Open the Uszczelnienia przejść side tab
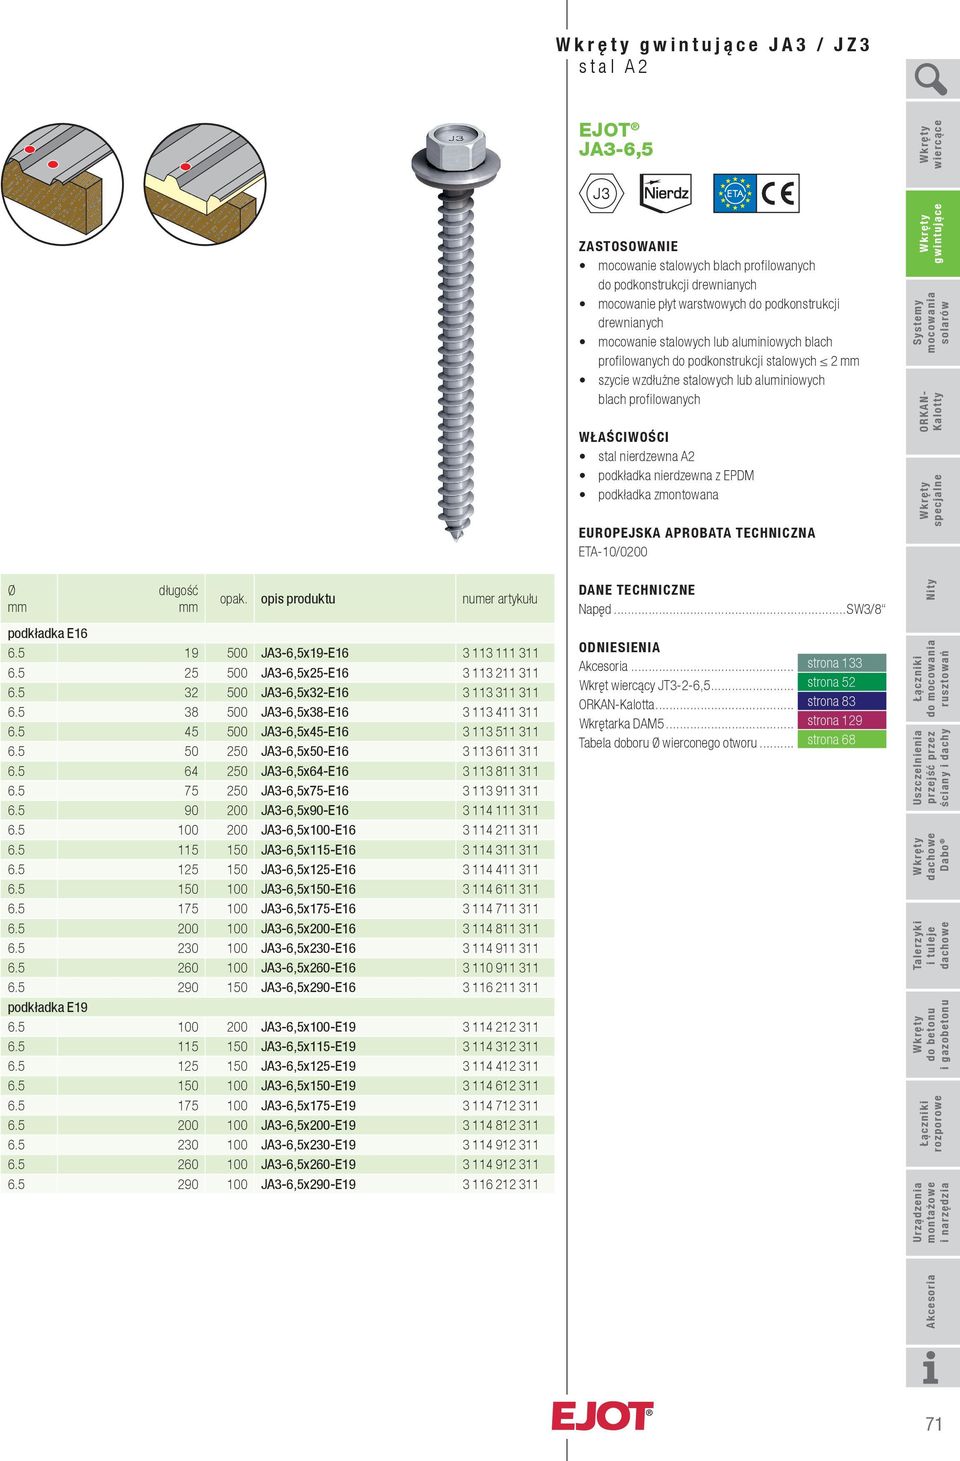The image size is (960, 1461). coord(932,767)
